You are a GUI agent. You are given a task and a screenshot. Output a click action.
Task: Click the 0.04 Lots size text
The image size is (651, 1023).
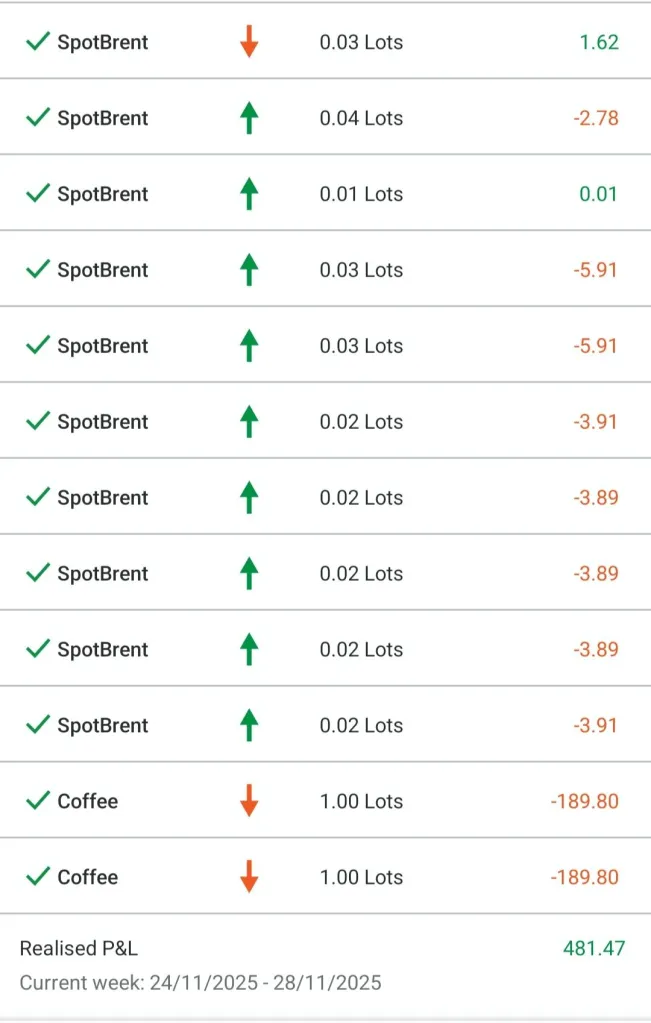[x=361, y=118]
